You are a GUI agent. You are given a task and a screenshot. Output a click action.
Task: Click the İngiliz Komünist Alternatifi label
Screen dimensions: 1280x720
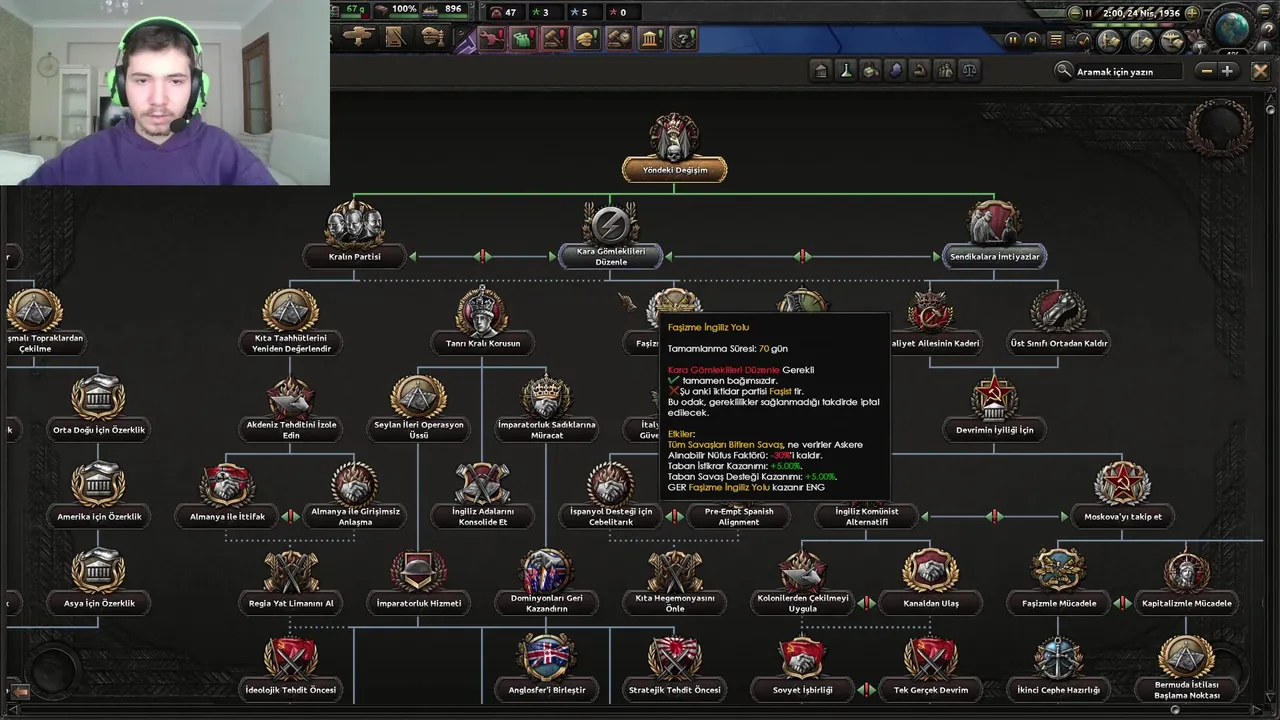[866, 516]
